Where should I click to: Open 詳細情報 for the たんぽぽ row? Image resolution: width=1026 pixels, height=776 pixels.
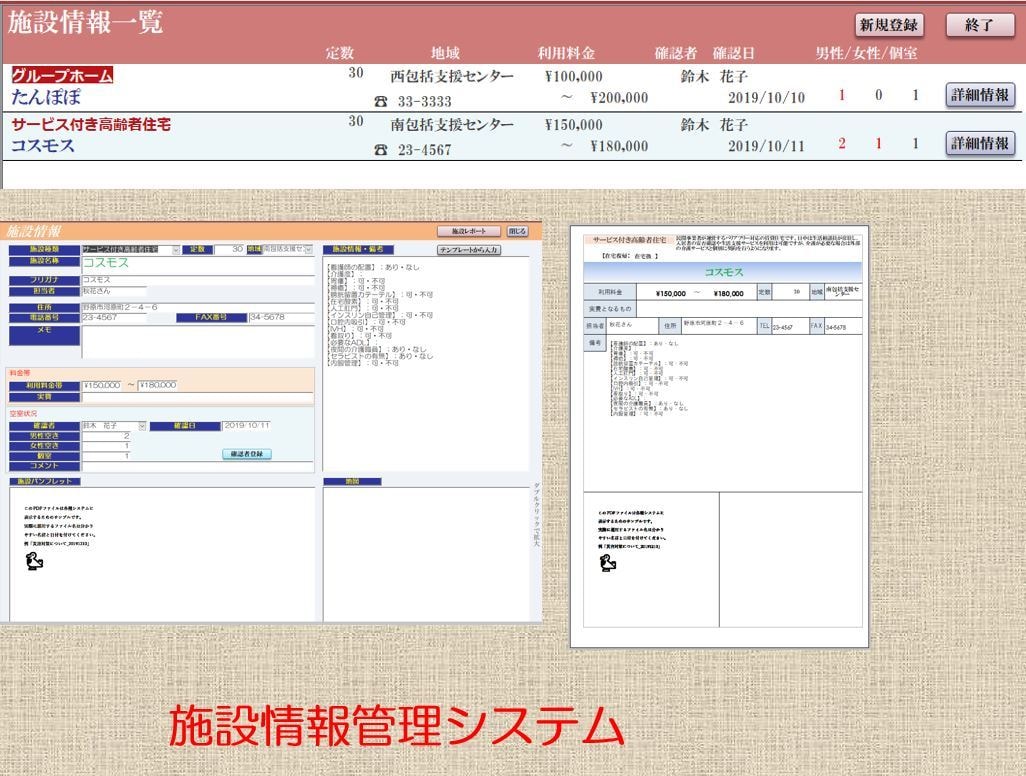coord(980,95)
